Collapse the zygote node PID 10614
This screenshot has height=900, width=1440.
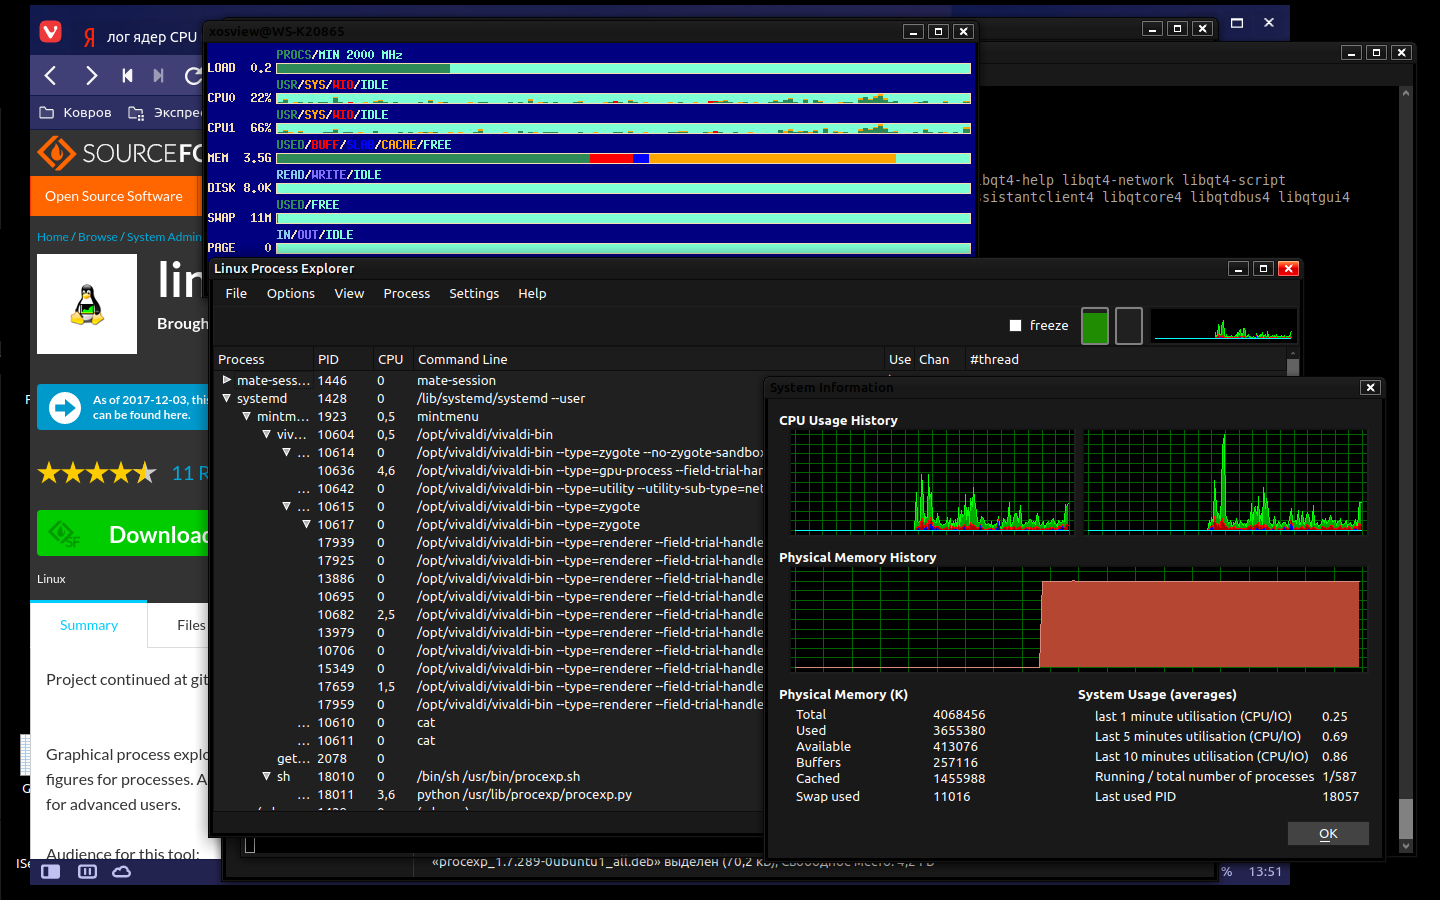[x=287, y=452]
